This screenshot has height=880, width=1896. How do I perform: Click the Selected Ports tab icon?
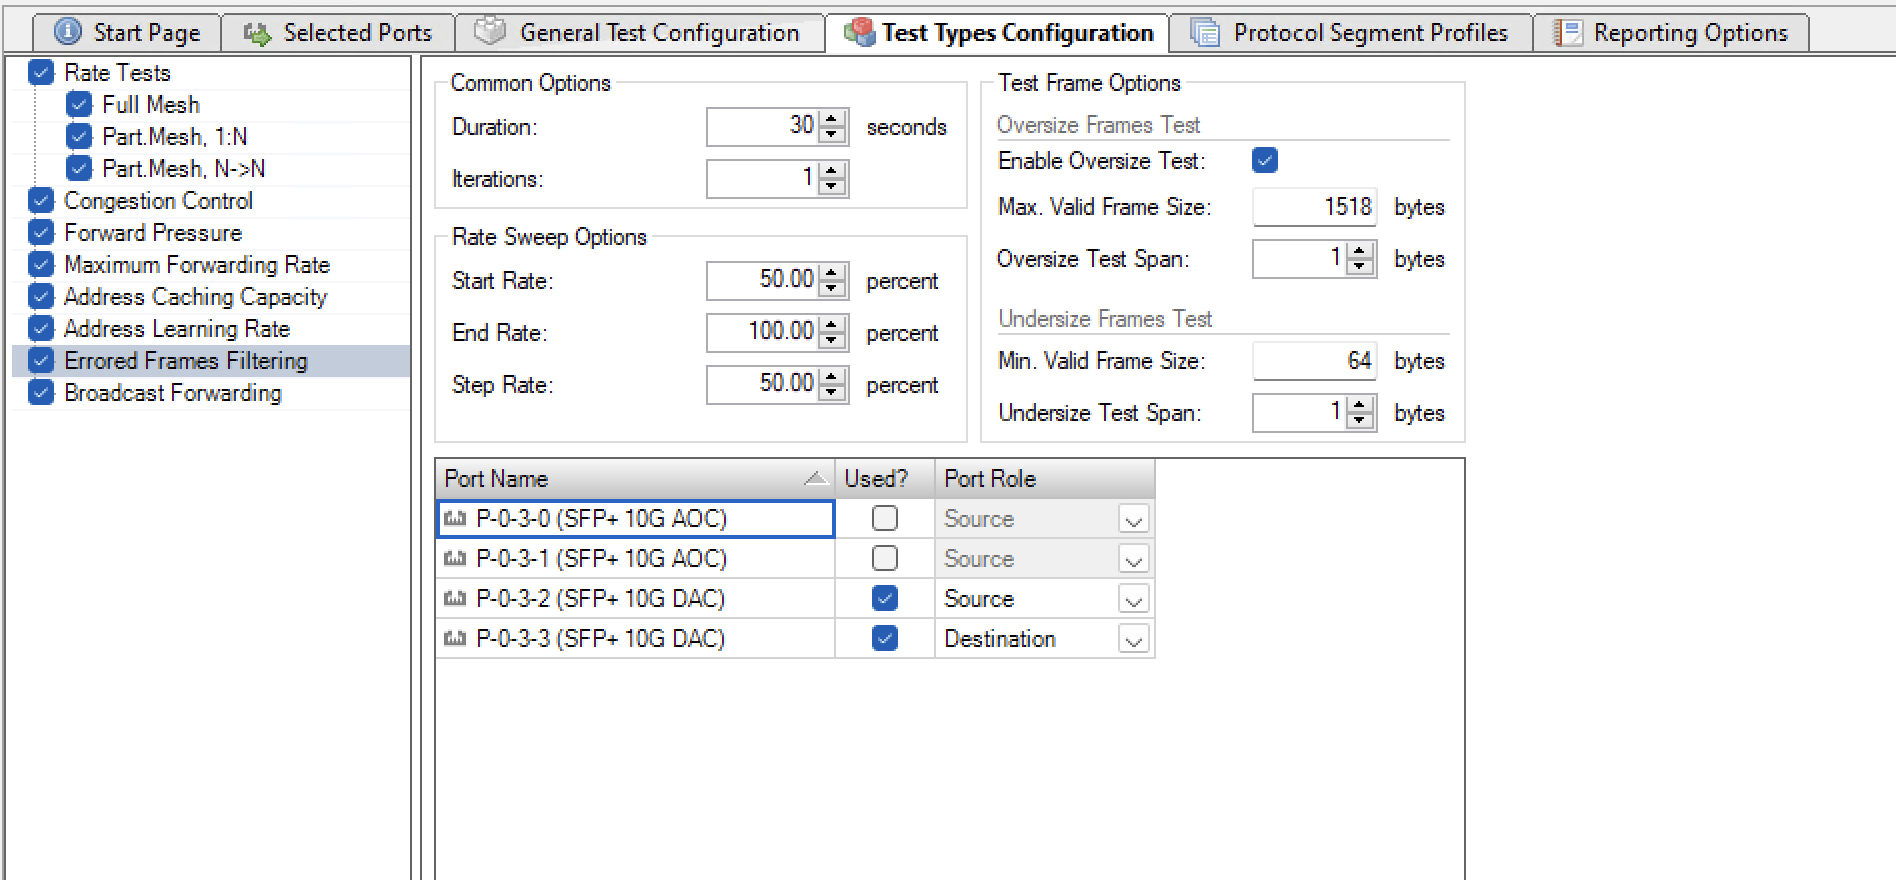click(x=257, y=34)
